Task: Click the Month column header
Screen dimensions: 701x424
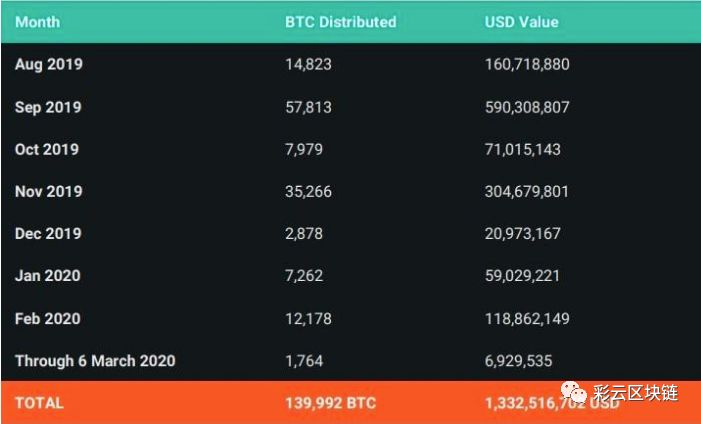Action: pos(38,22)
